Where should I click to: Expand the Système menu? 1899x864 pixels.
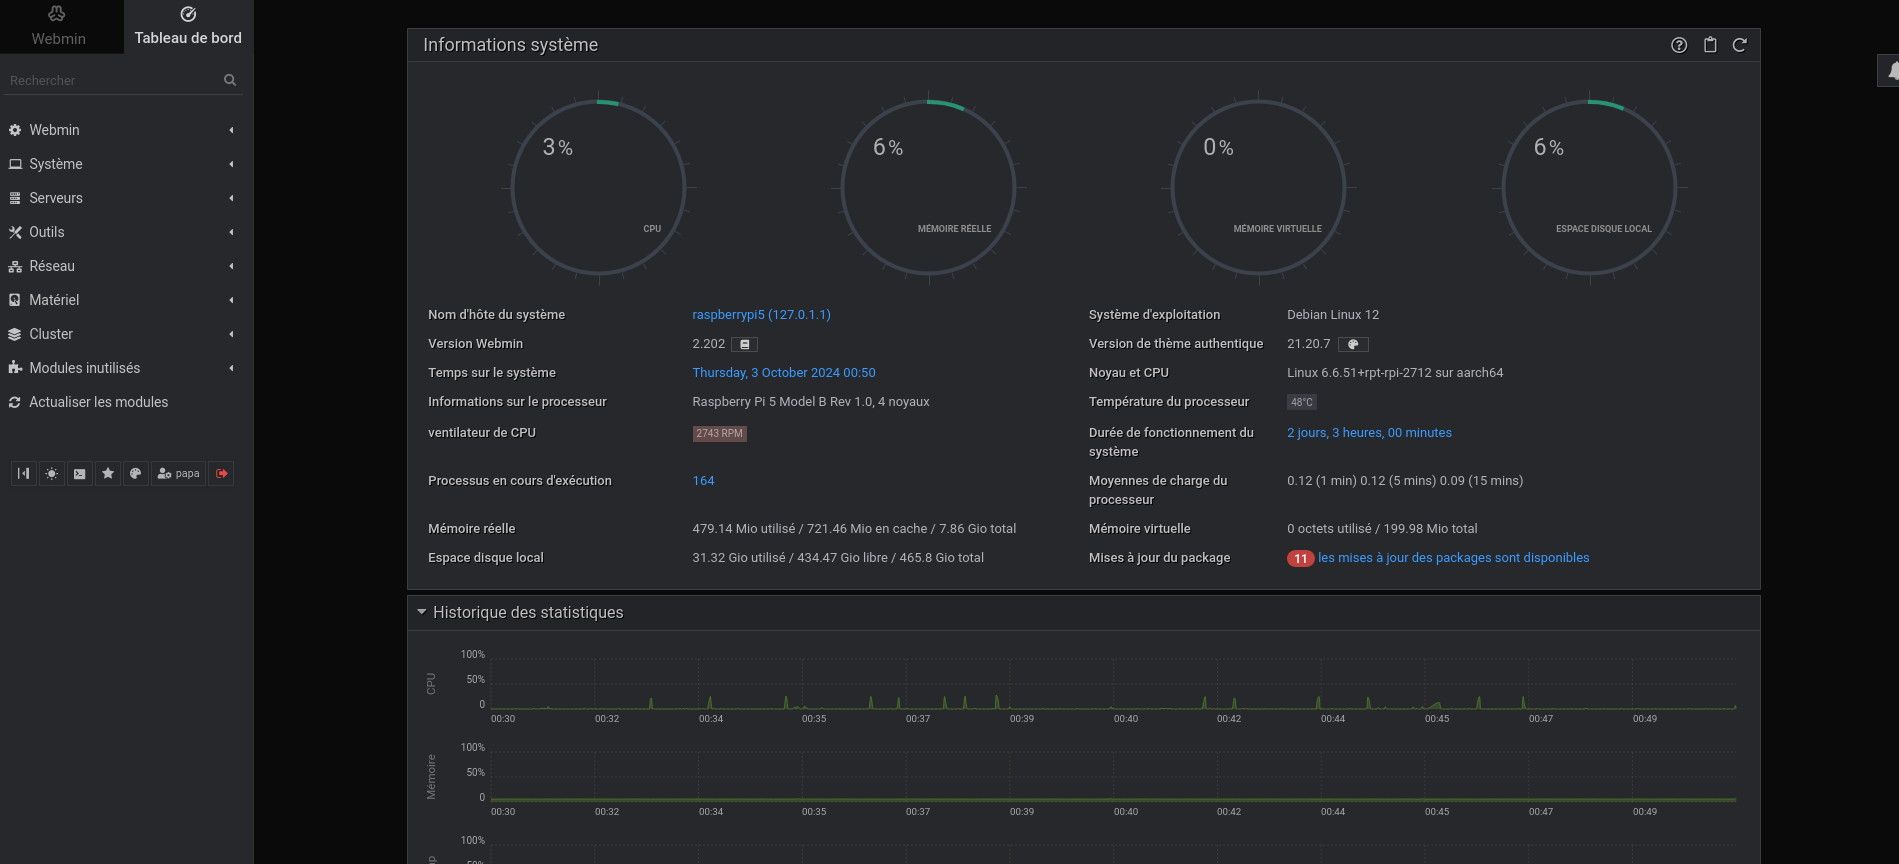56,164
